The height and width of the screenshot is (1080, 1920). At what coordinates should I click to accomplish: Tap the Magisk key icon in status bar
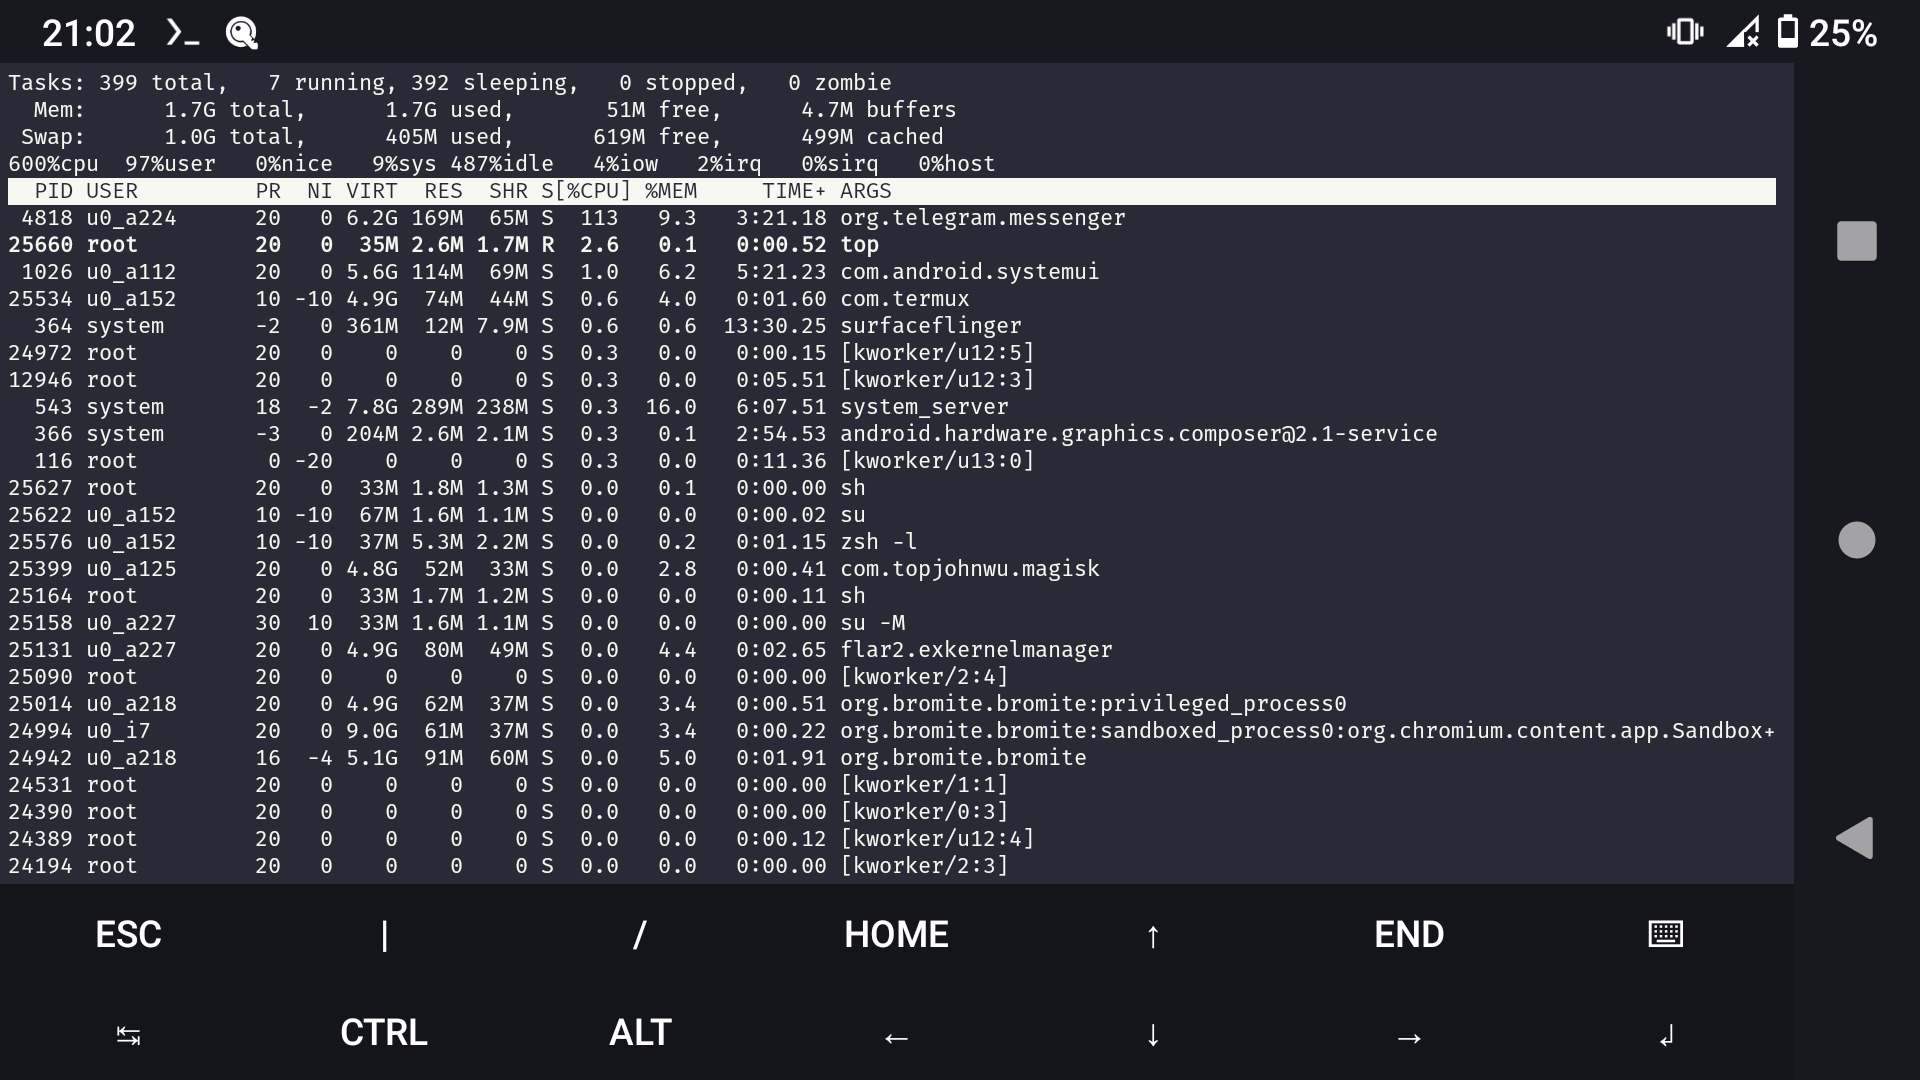[x=240, y=32]
